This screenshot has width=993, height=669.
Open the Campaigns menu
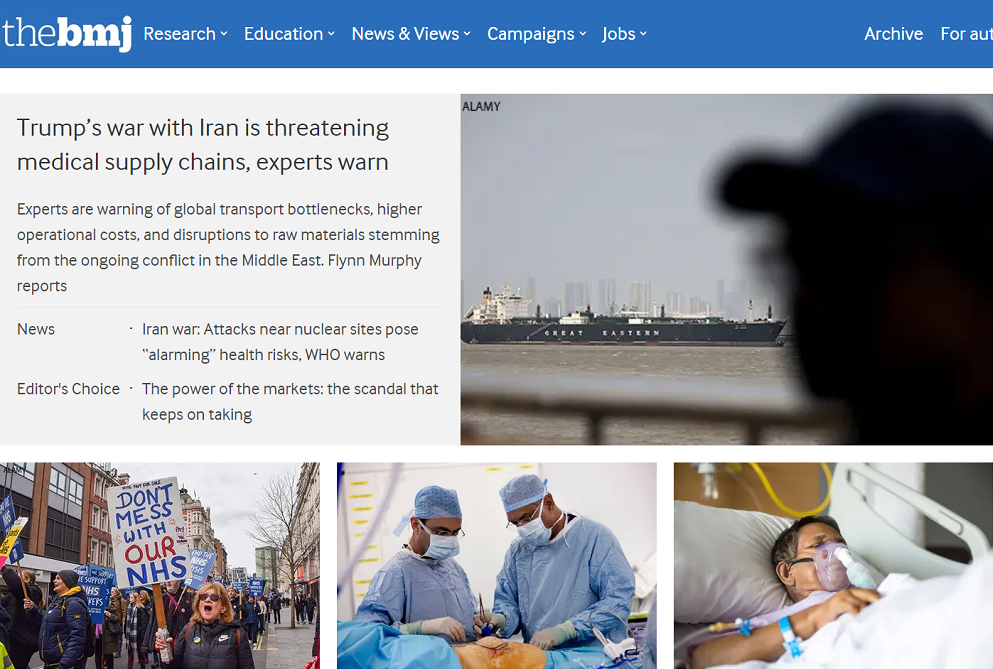tap(530, 34)
